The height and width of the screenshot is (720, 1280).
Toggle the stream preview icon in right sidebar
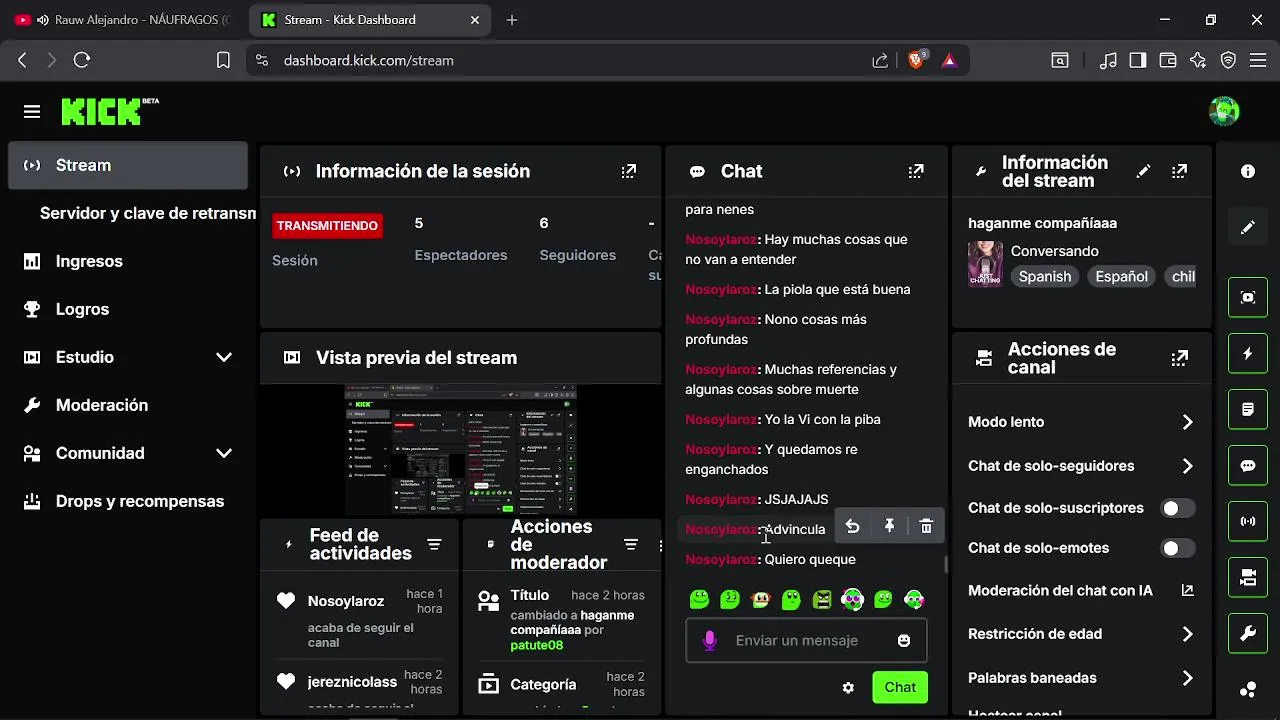point(1248,297)
